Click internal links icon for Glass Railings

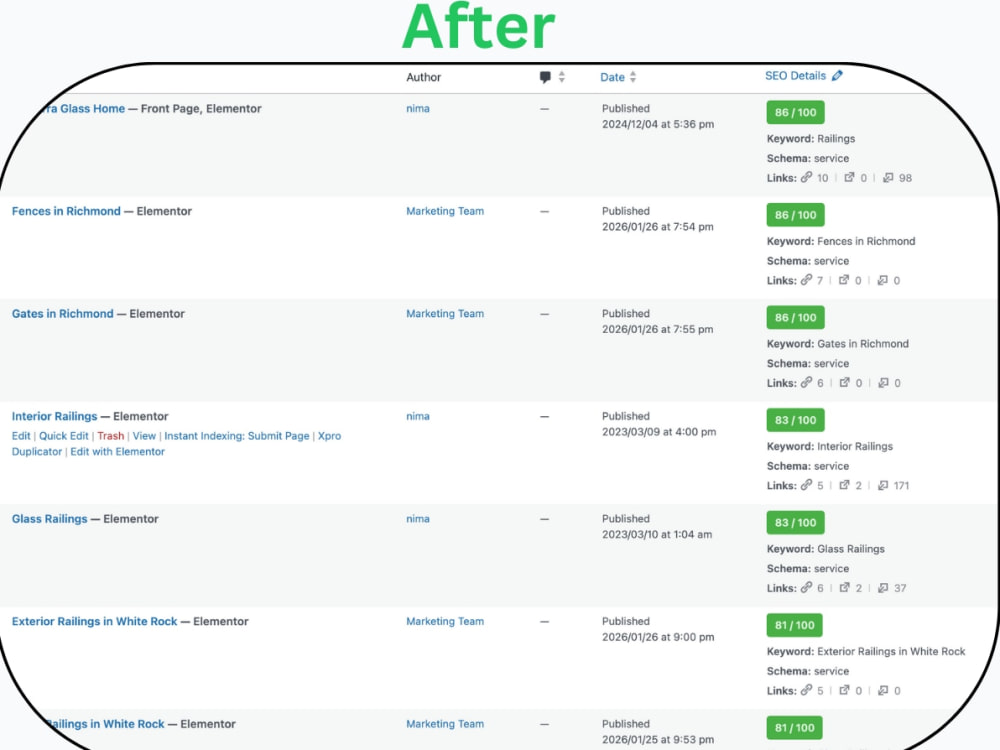click(x=807, y=588)
